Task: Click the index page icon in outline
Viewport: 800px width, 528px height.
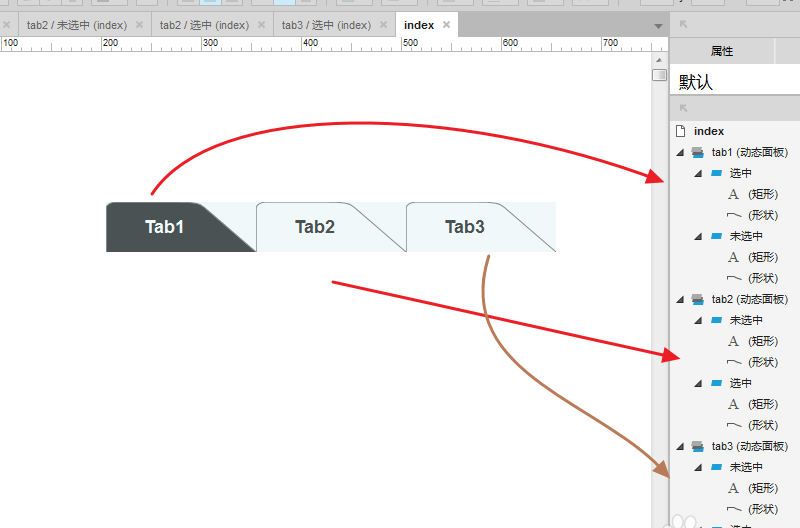Action: [x=681, y=131]
